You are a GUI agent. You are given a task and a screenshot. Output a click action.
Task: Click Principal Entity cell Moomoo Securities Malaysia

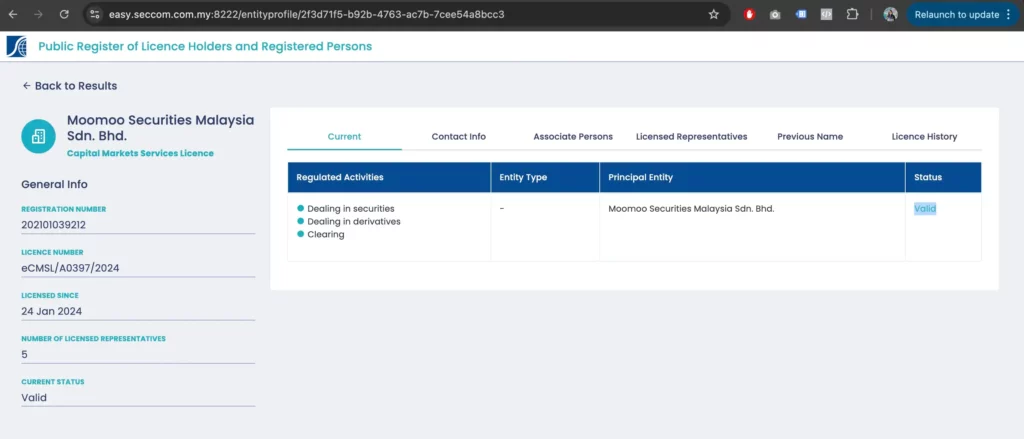click(691, 209)
